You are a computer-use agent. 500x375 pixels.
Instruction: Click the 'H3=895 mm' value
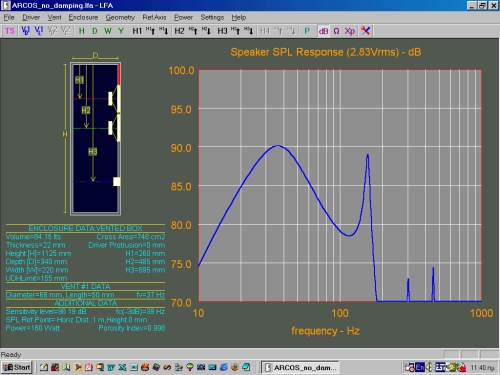click(x=145, y=270)
